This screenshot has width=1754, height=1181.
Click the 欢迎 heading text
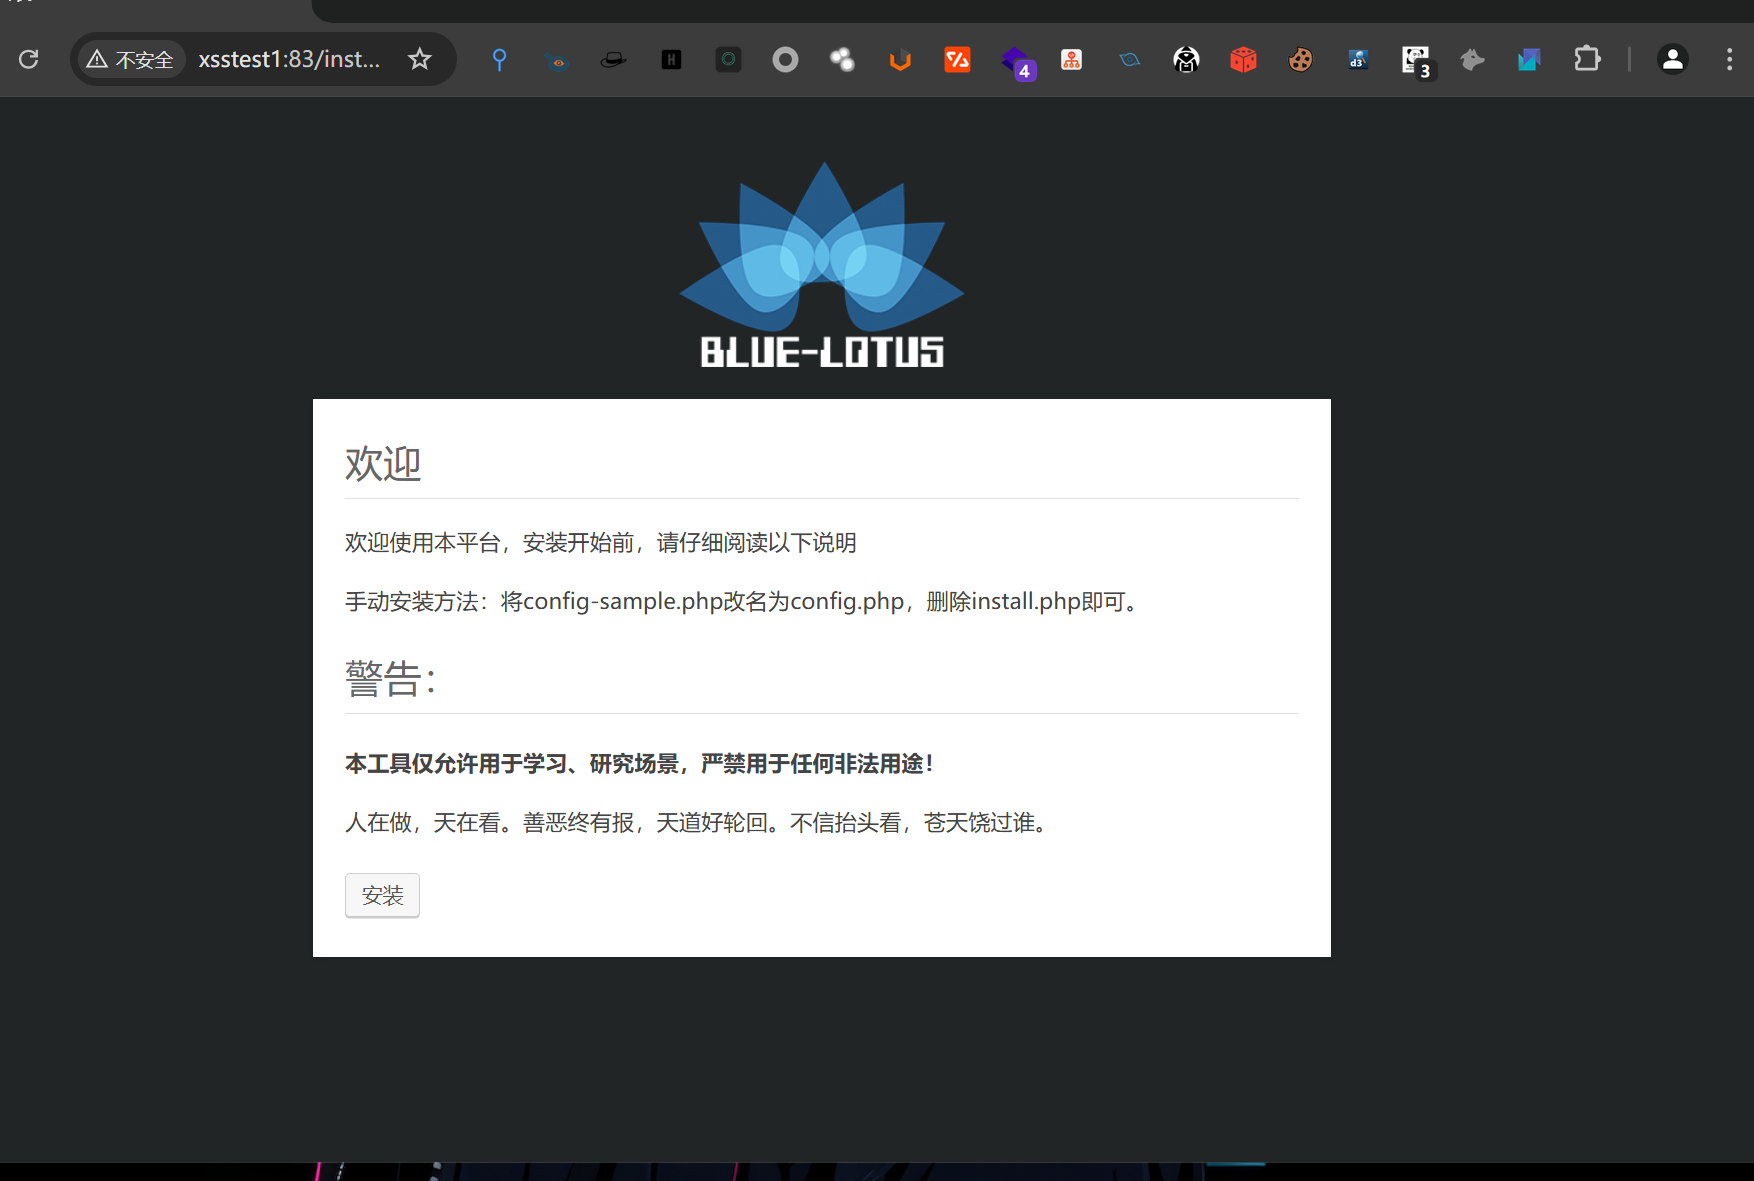point(383,464)
